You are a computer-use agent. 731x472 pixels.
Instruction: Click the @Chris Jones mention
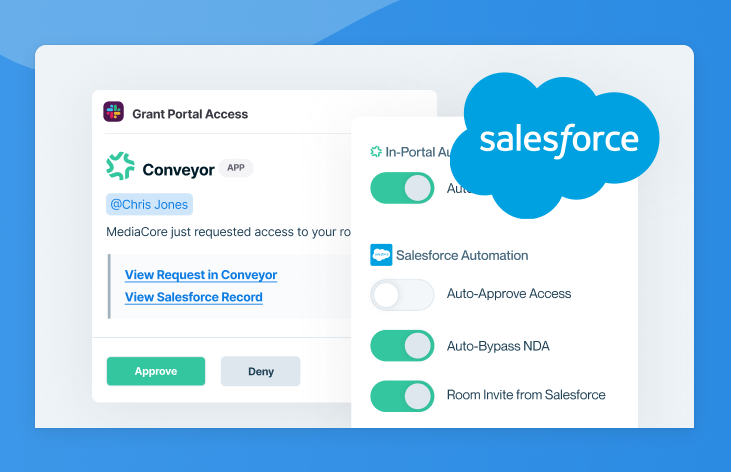coord(149,204)
